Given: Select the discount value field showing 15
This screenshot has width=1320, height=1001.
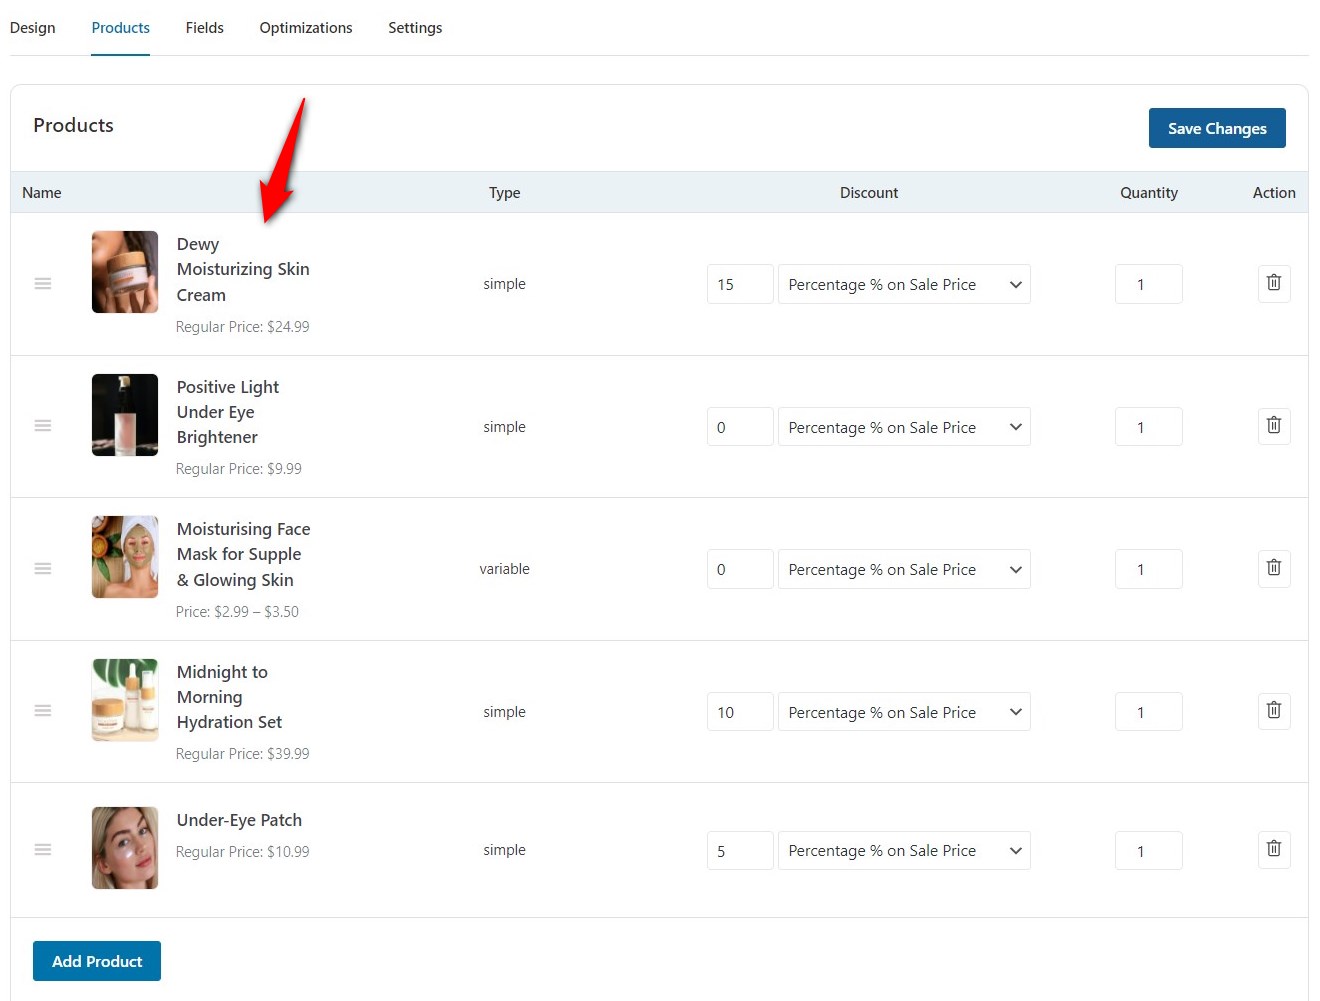Looking at the screenshot, I should tap(739, 284).
